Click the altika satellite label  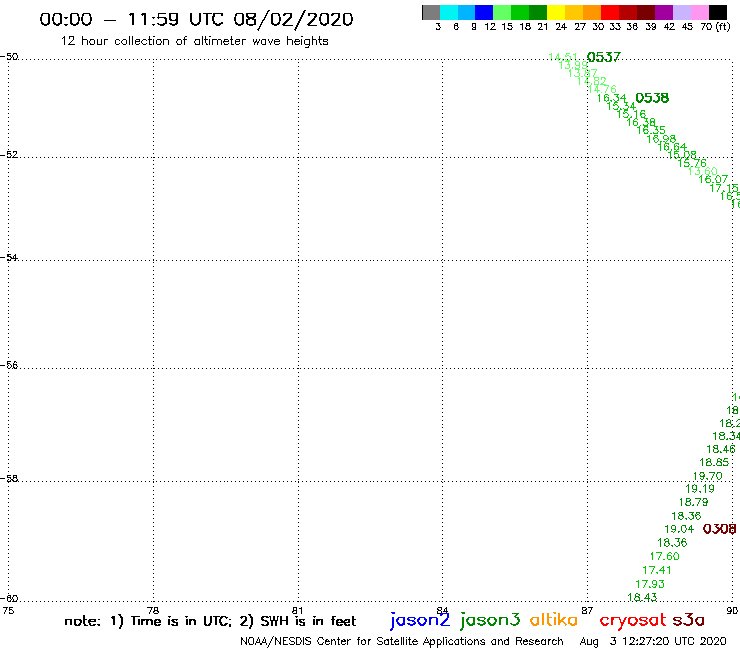point(554,620)
